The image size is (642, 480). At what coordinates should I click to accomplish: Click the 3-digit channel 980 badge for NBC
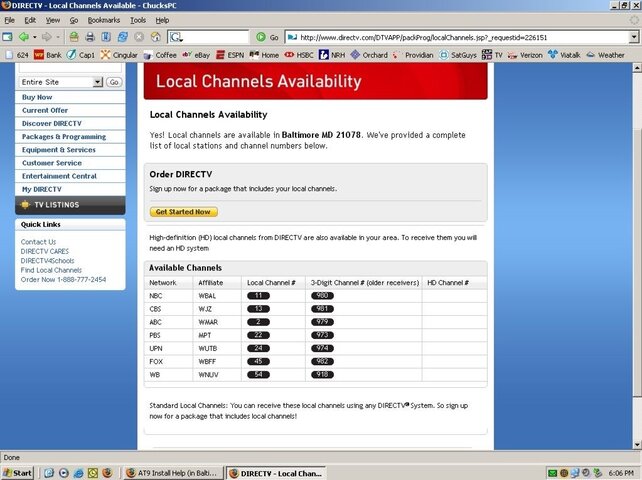click(x=322, y=295)
